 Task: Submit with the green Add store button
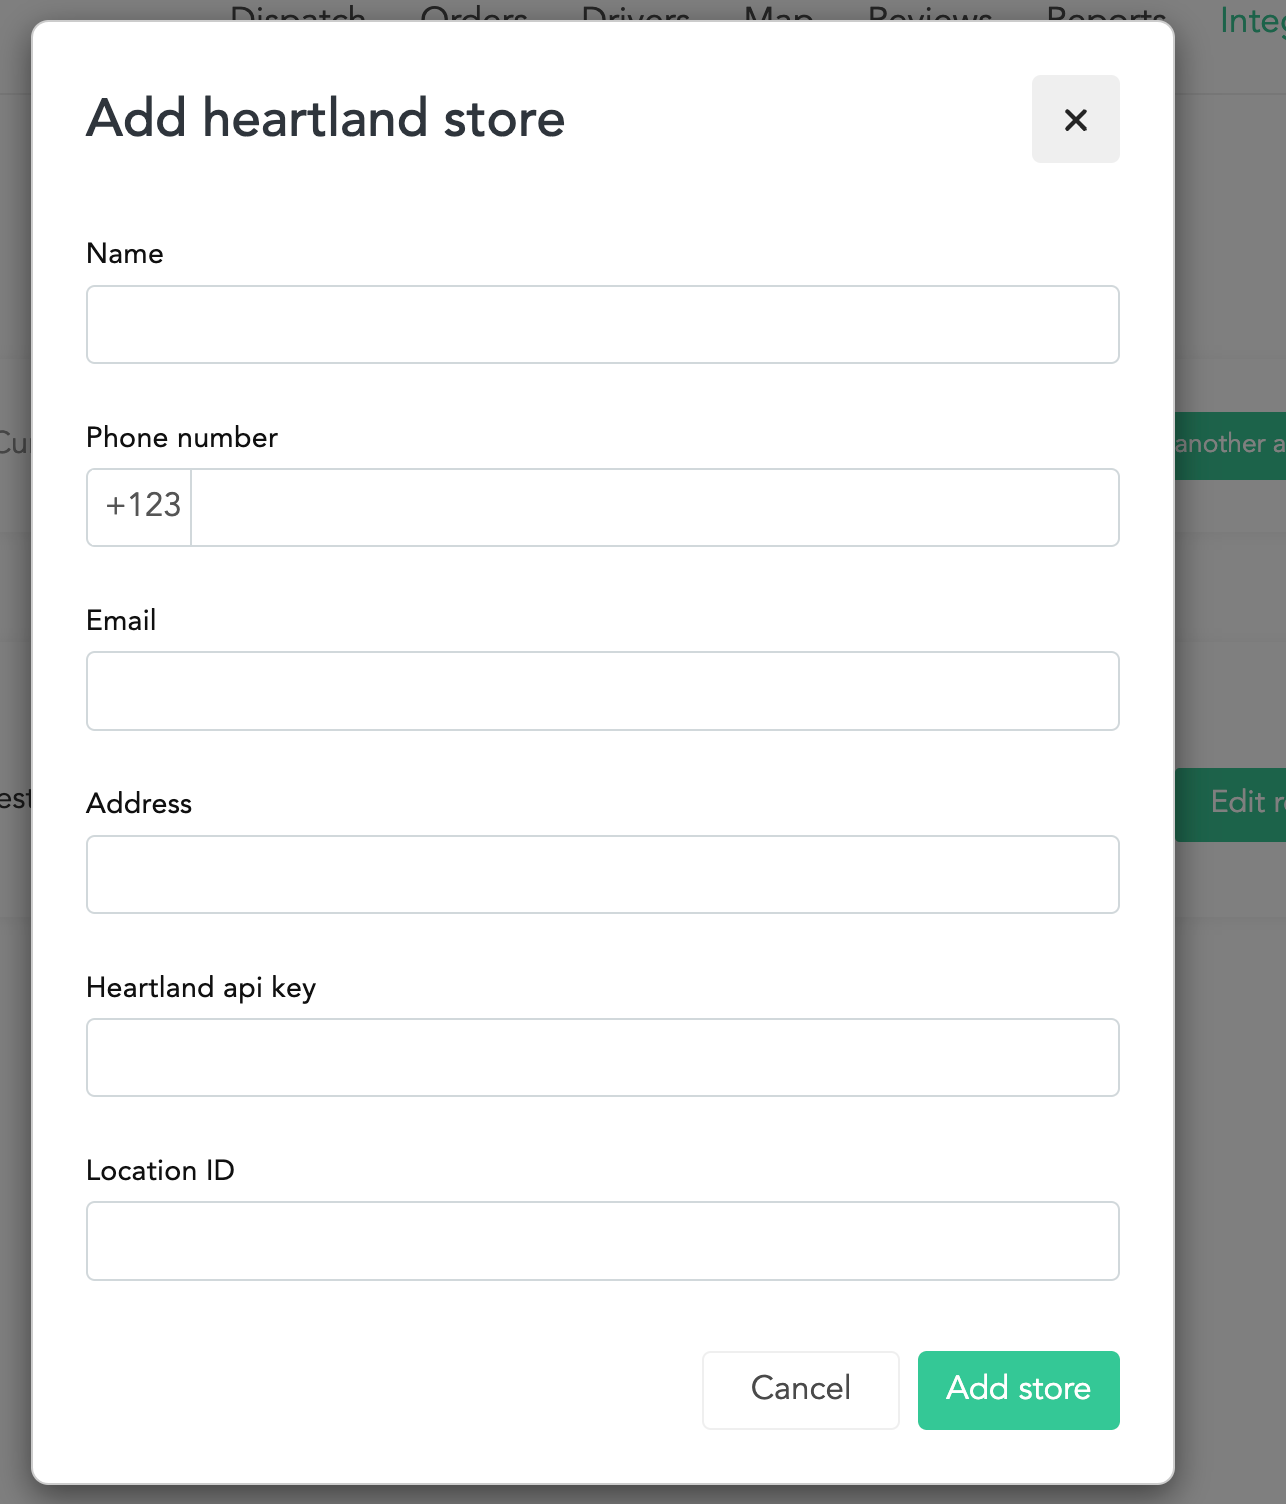point(1019,1390)
